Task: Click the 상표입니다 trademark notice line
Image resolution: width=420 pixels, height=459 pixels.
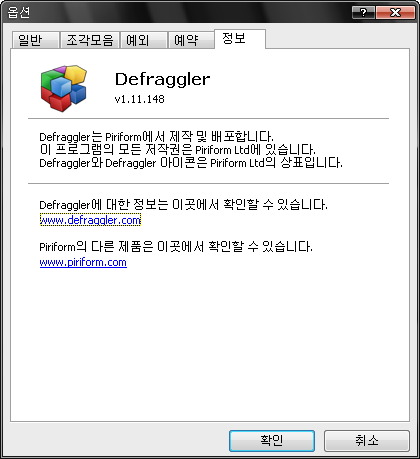Action: click(191, 163)
